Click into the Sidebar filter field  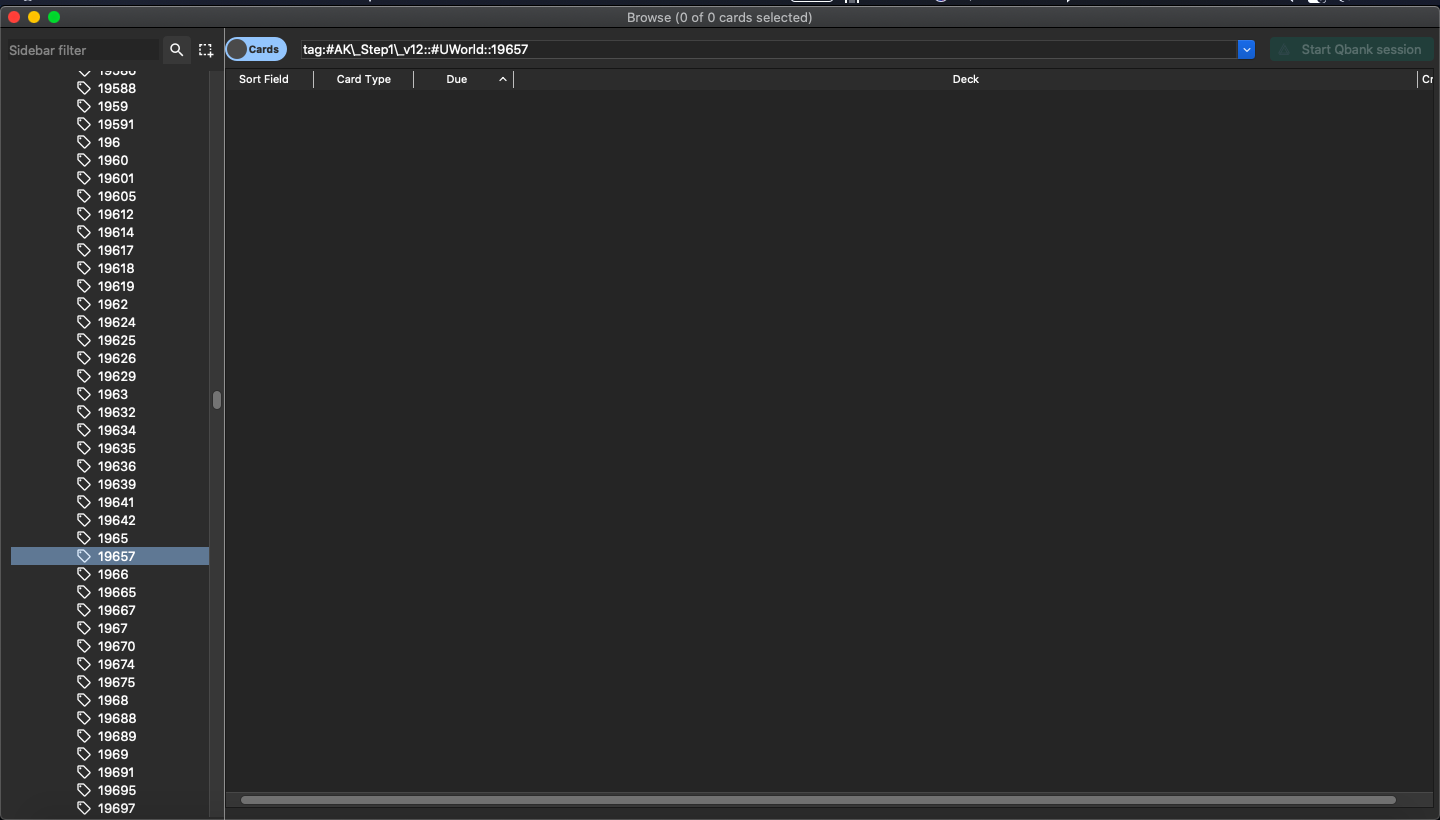pos(82,50)
